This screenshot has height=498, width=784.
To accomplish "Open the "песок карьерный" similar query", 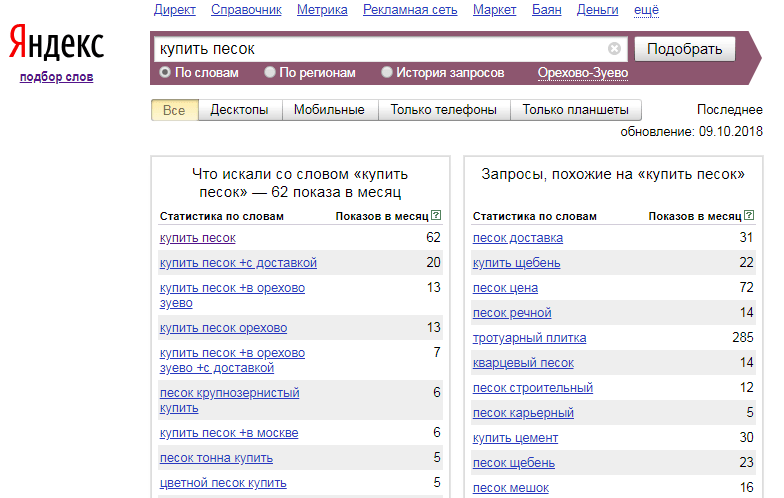I will pos(524,413).
